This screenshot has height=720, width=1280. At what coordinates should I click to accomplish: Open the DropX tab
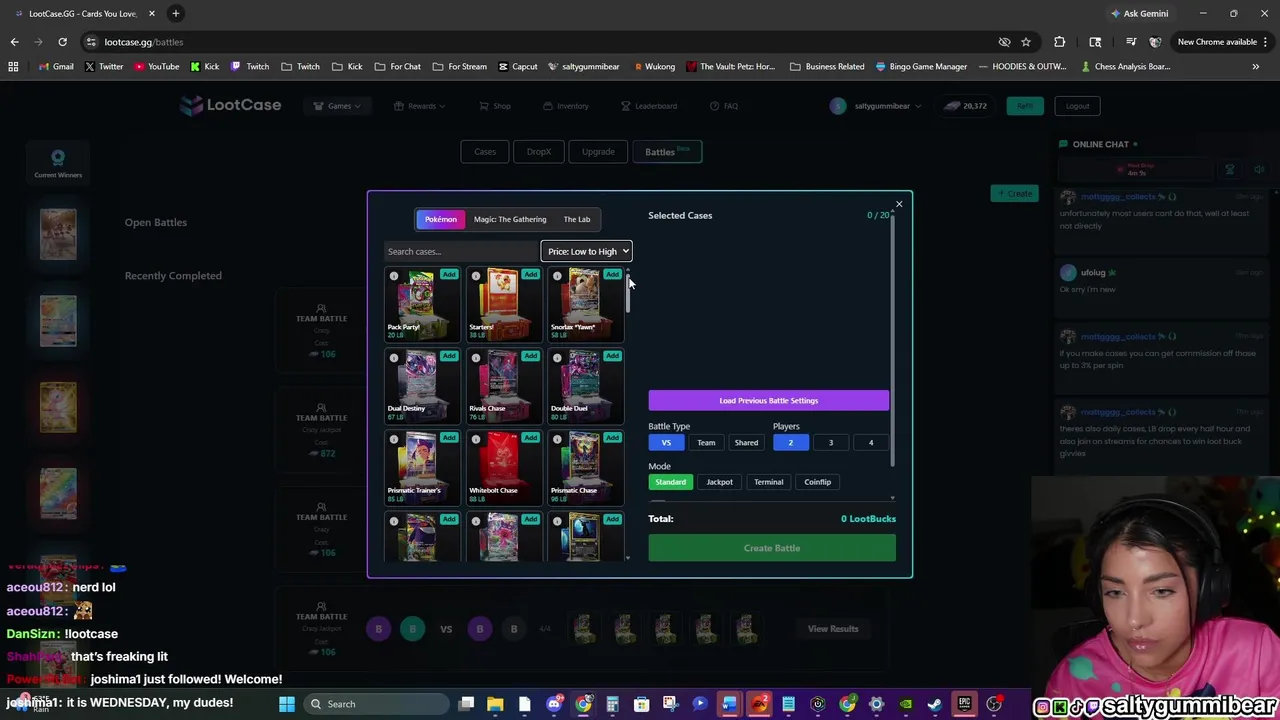click(539, 152)
